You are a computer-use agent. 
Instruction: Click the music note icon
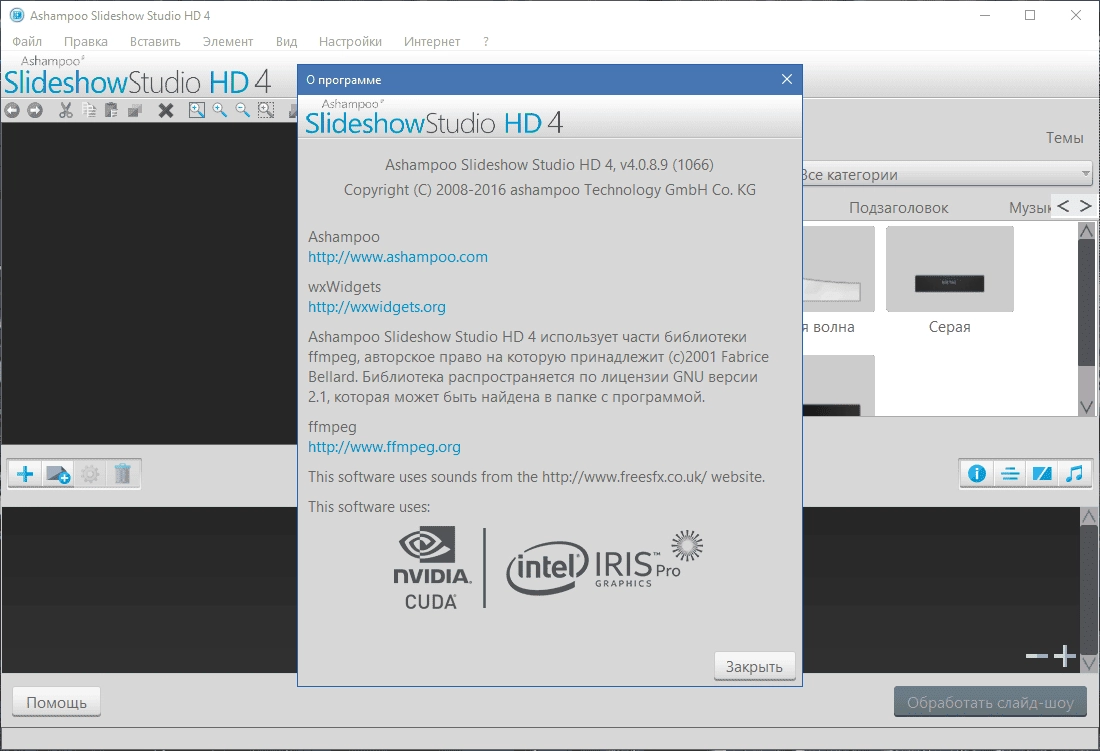point(1075,474)
